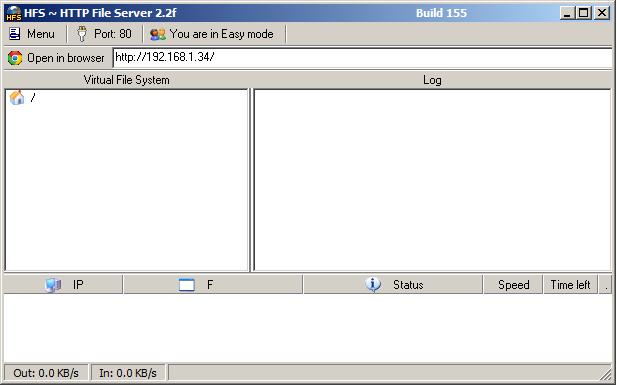Click the plug icon beside Port
Screen dimensions: 617x386
pyautogui.click(x=82, y=34)
